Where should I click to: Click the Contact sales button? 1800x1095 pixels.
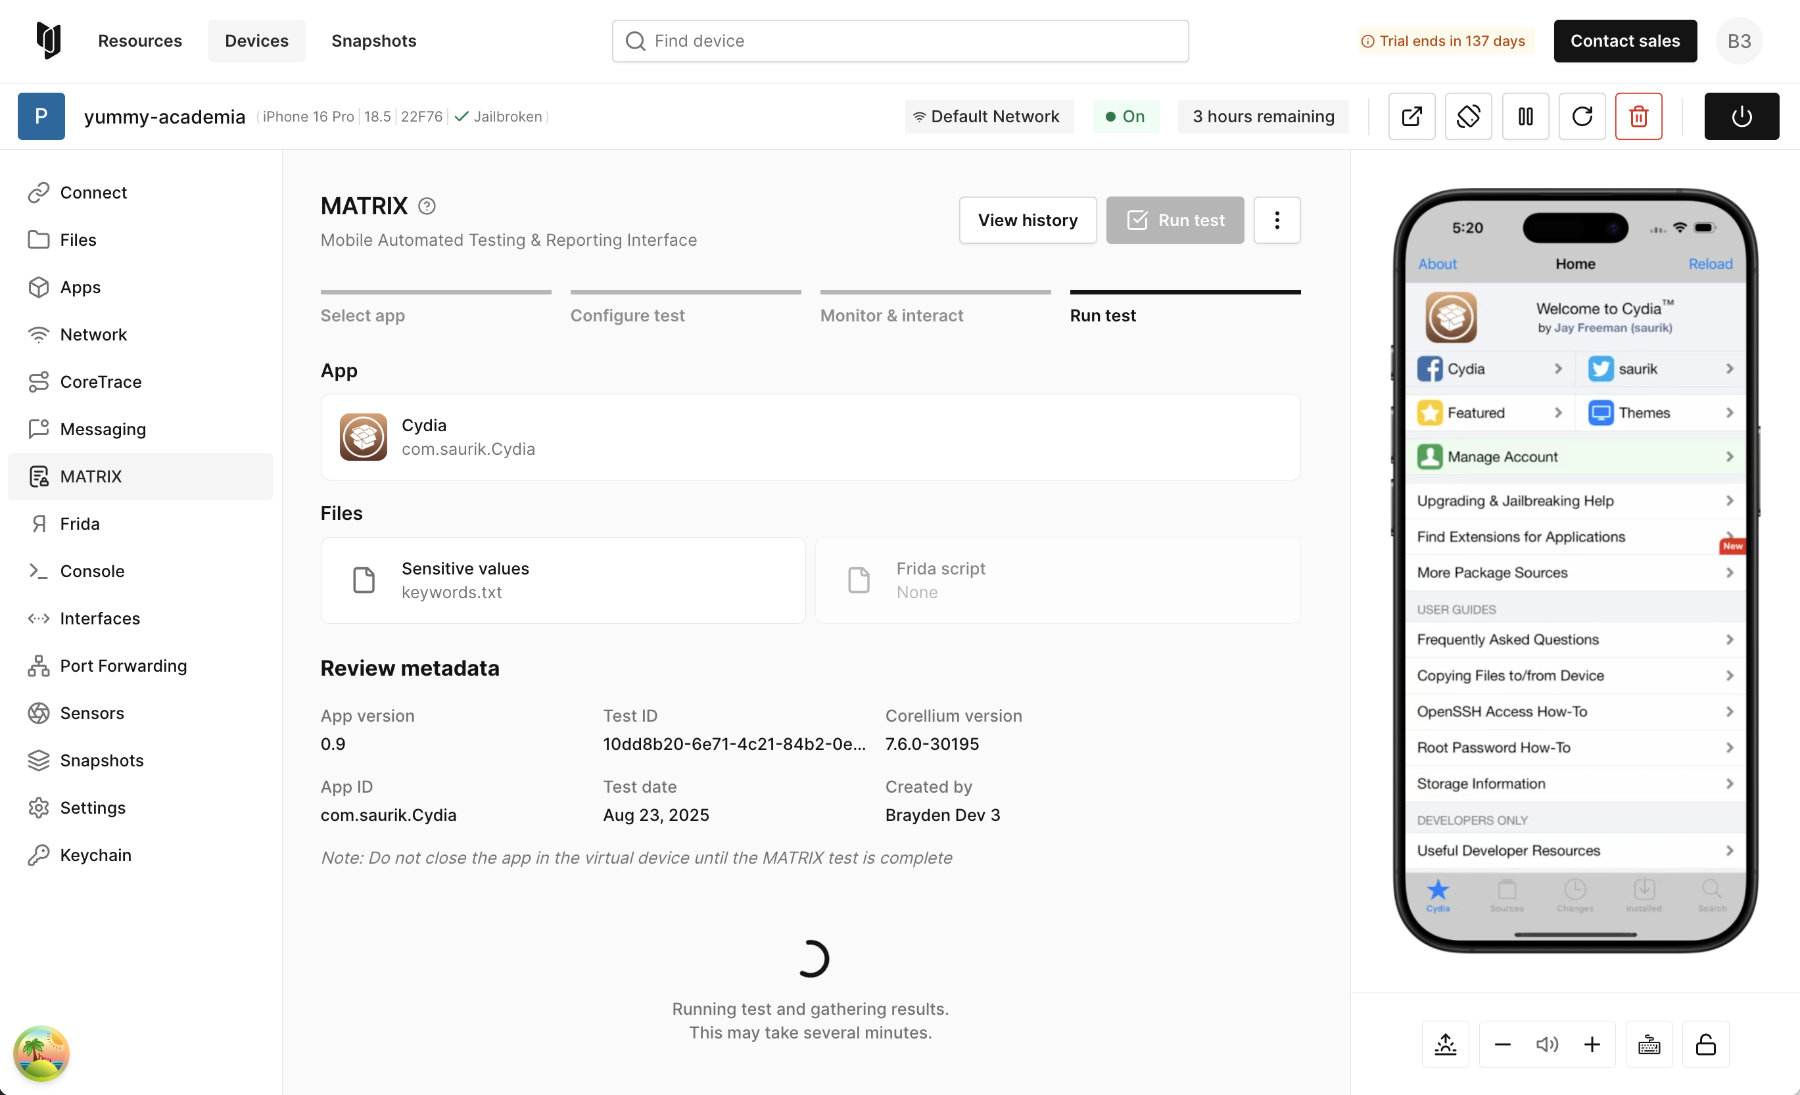coord(1625,41)
